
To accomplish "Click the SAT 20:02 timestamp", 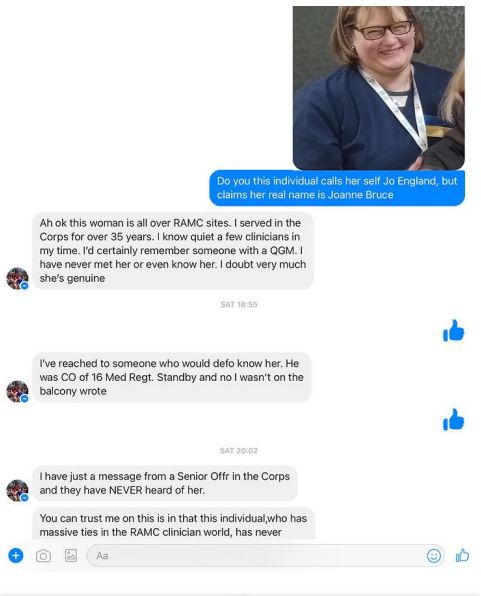I will (239, 450).
